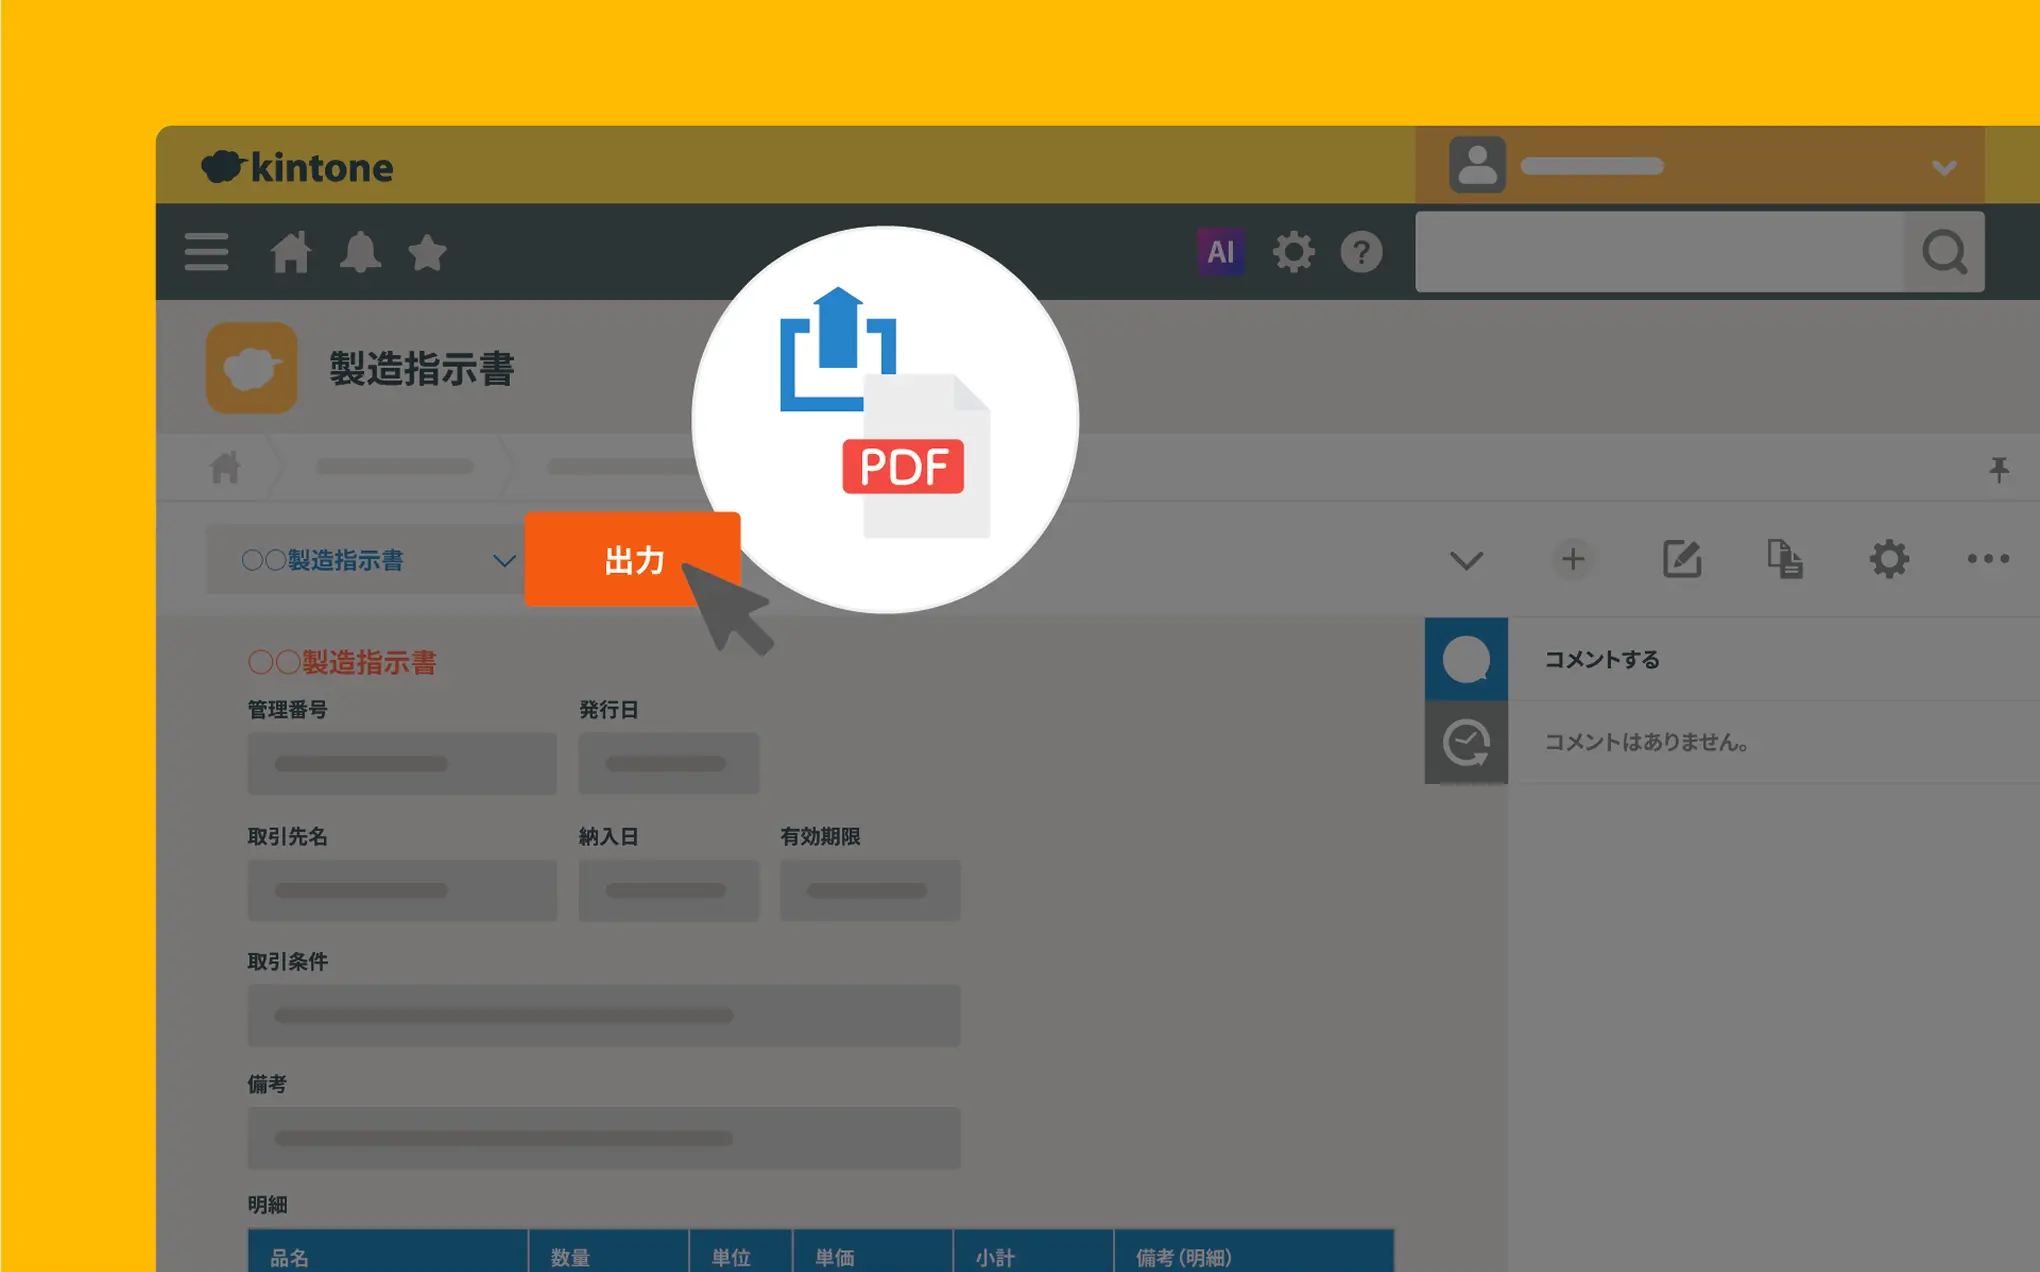Open the header settings gear icon

pyautogui.click(x=1293, y=252)
